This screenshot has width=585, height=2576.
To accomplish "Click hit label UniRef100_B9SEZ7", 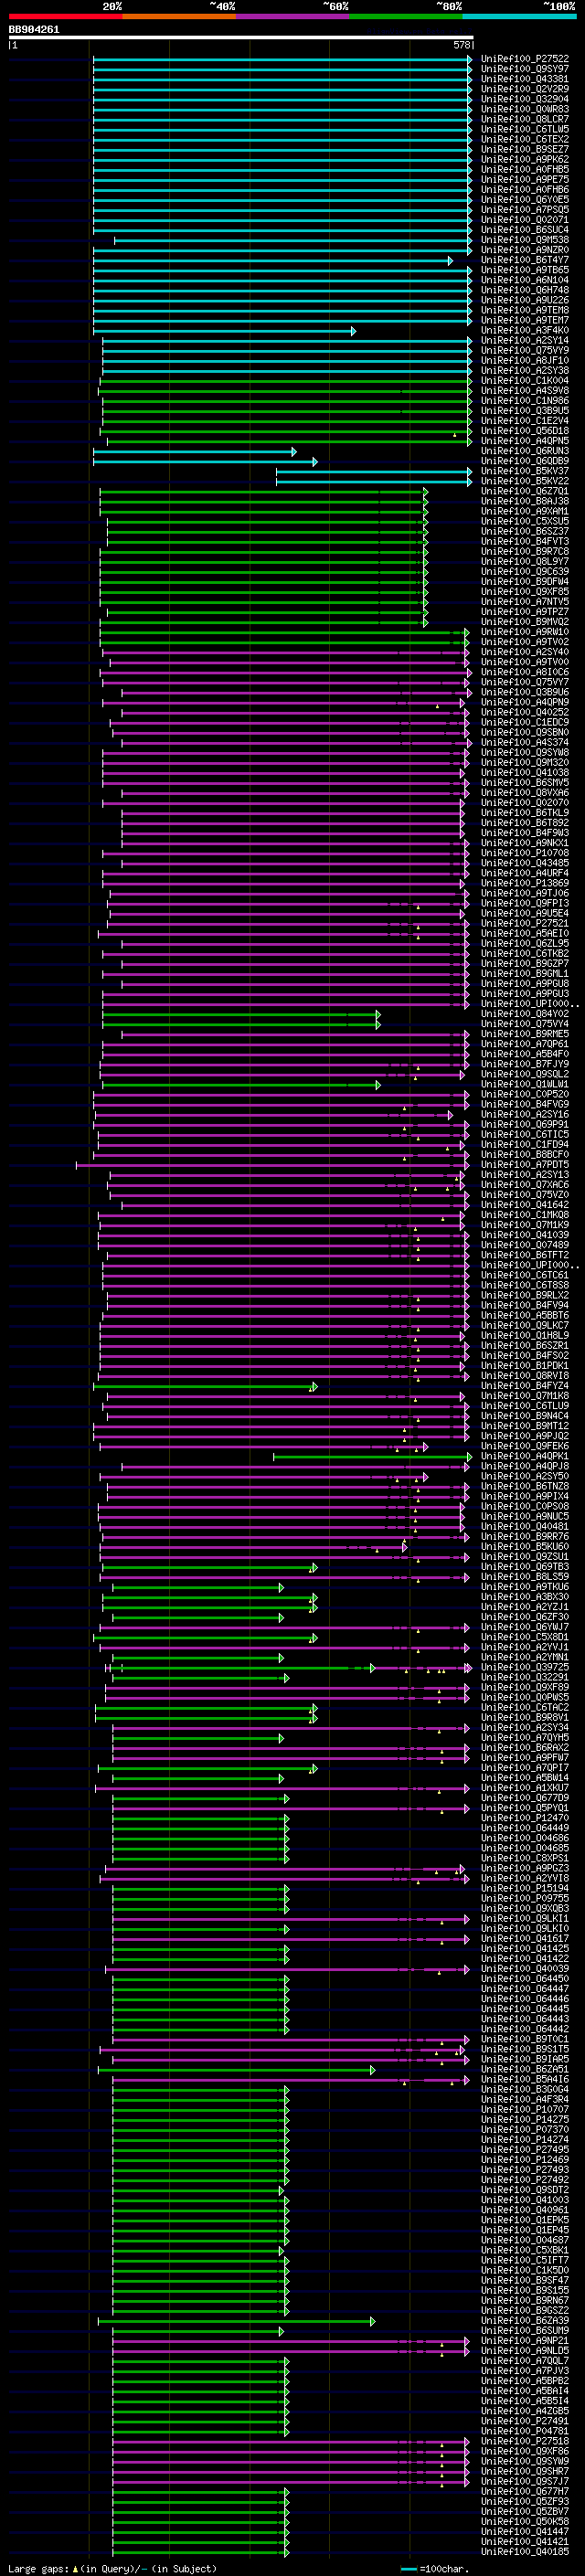I will click(x=525, y=150).
